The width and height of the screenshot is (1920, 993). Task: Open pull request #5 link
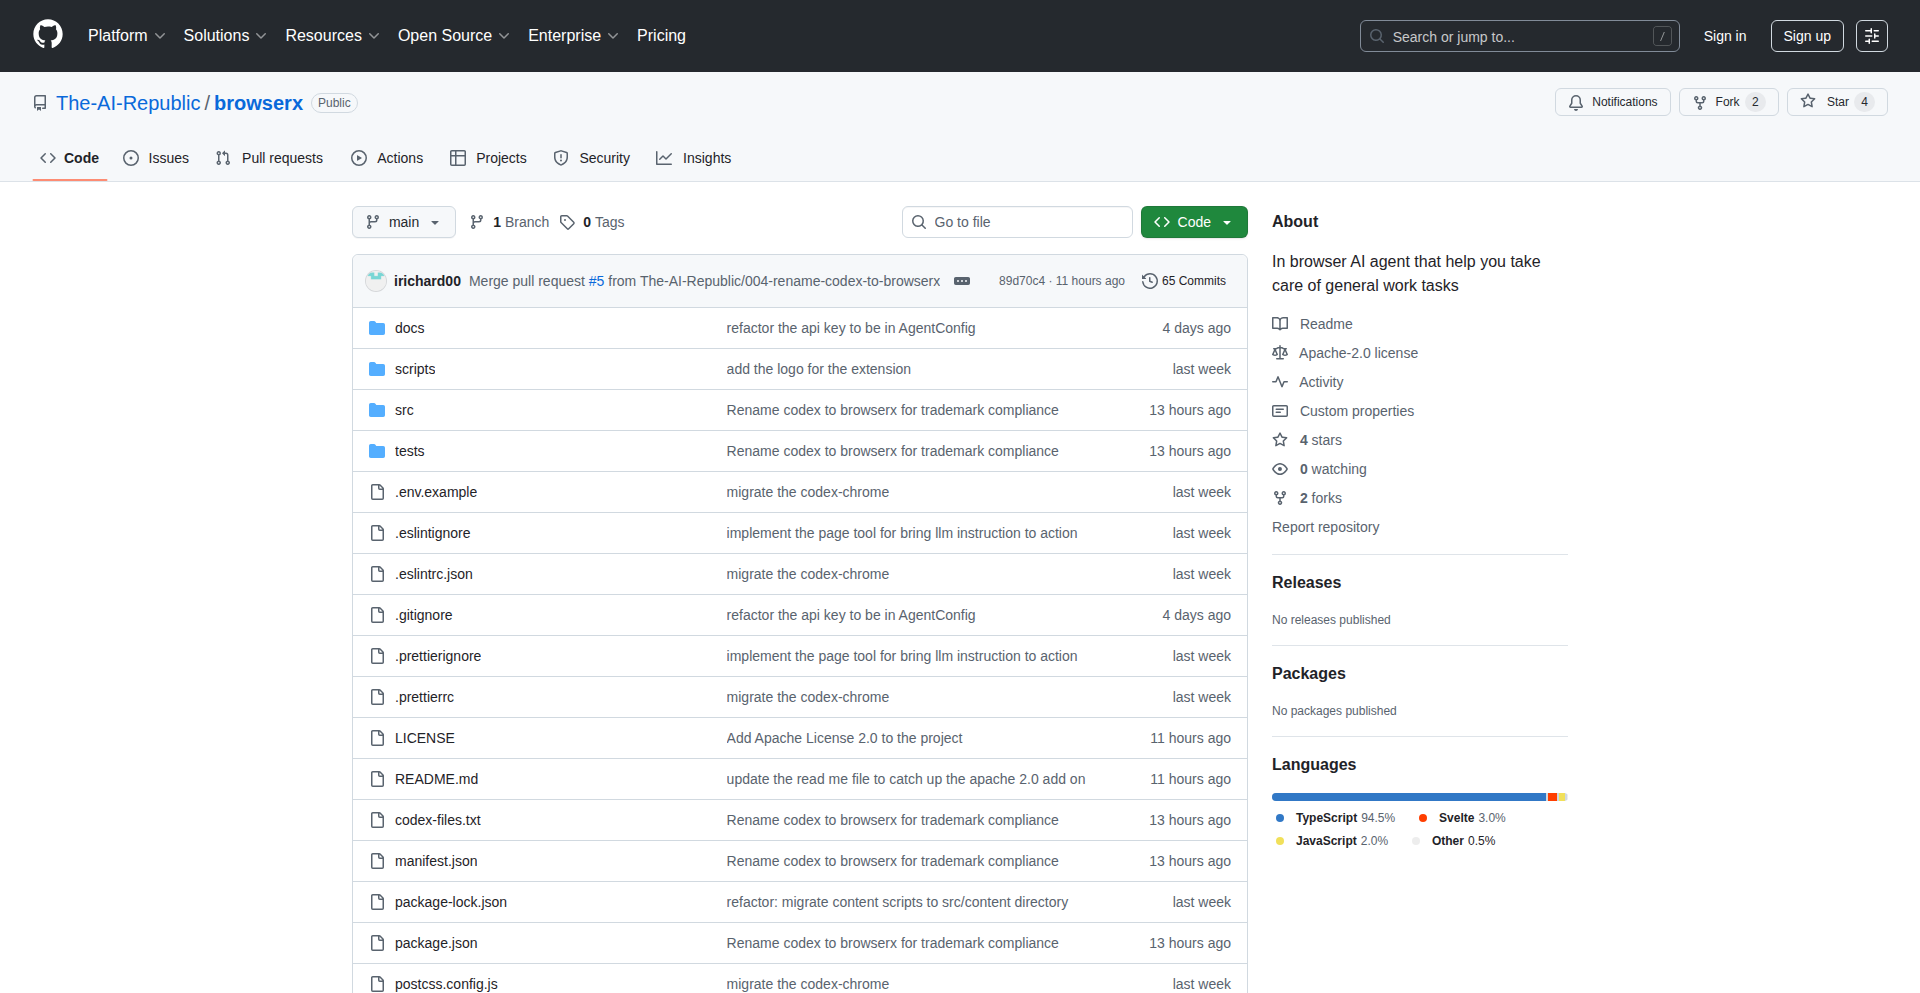595,281
